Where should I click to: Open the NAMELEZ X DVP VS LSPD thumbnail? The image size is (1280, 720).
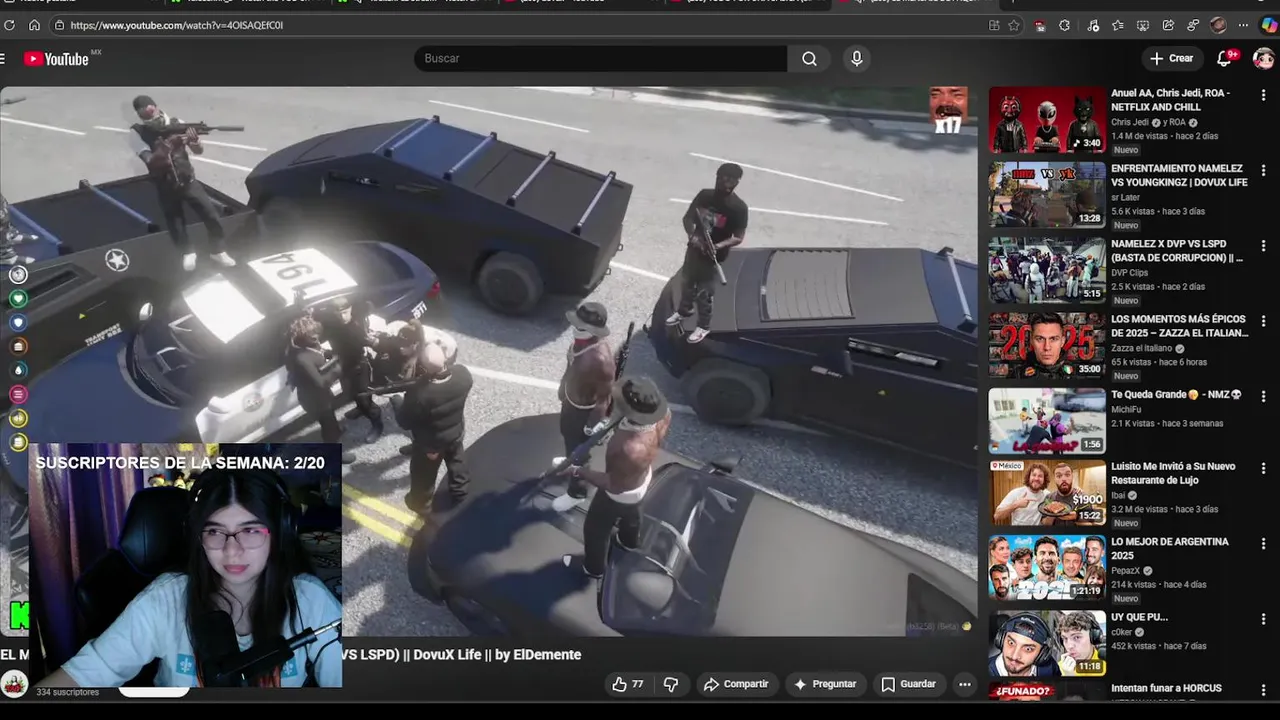[x=1047, y=270]
